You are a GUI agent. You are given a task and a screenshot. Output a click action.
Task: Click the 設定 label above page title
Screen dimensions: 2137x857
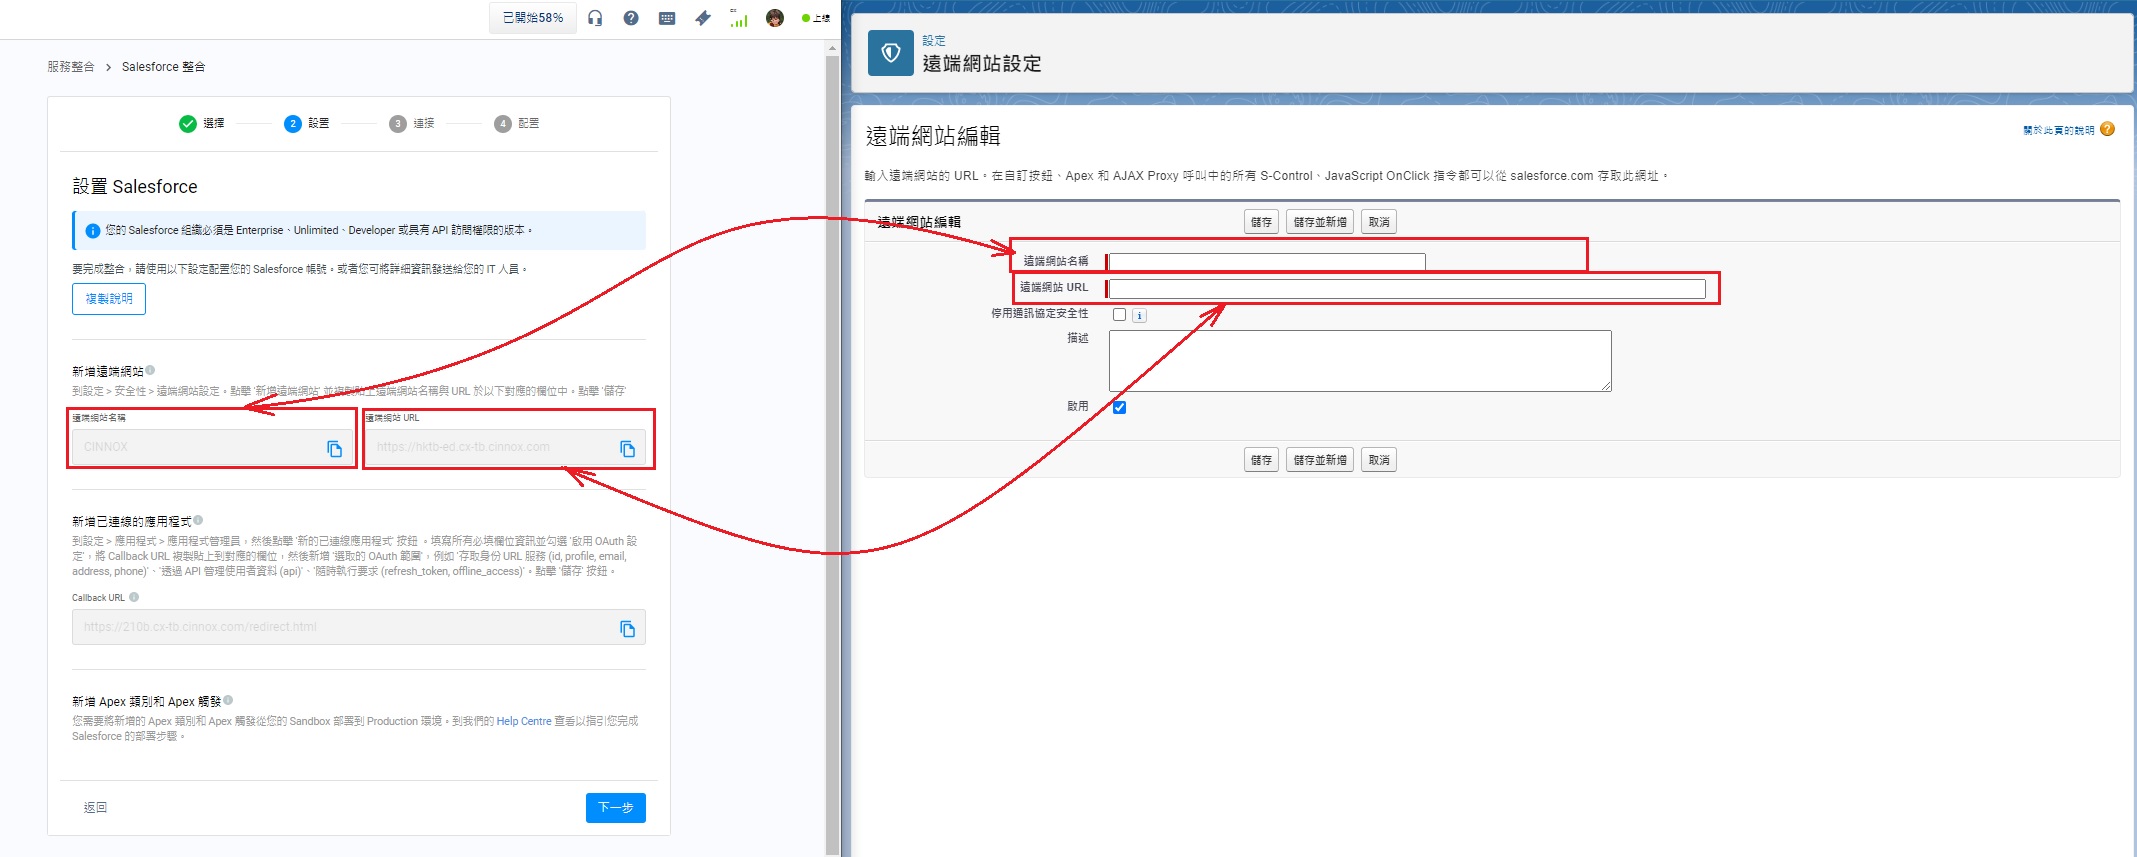tap(934, 41)
